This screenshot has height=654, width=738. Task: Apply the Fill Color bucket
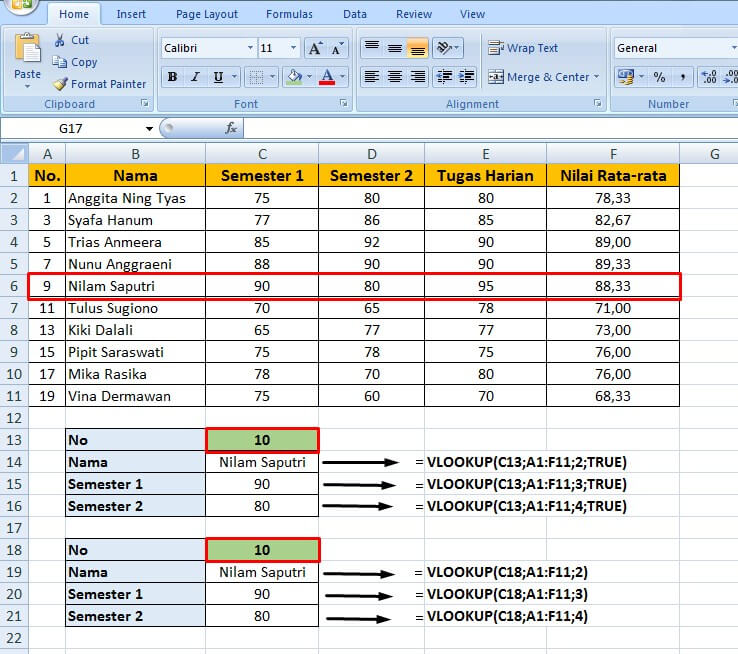click(x=295, y=77)
